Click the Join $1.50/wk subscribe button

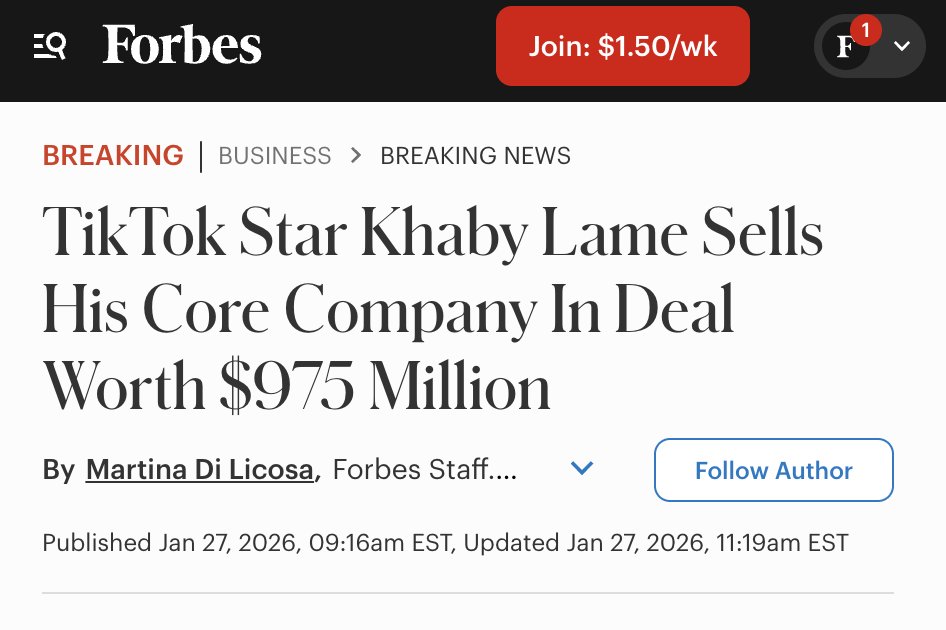coord(622,46)
